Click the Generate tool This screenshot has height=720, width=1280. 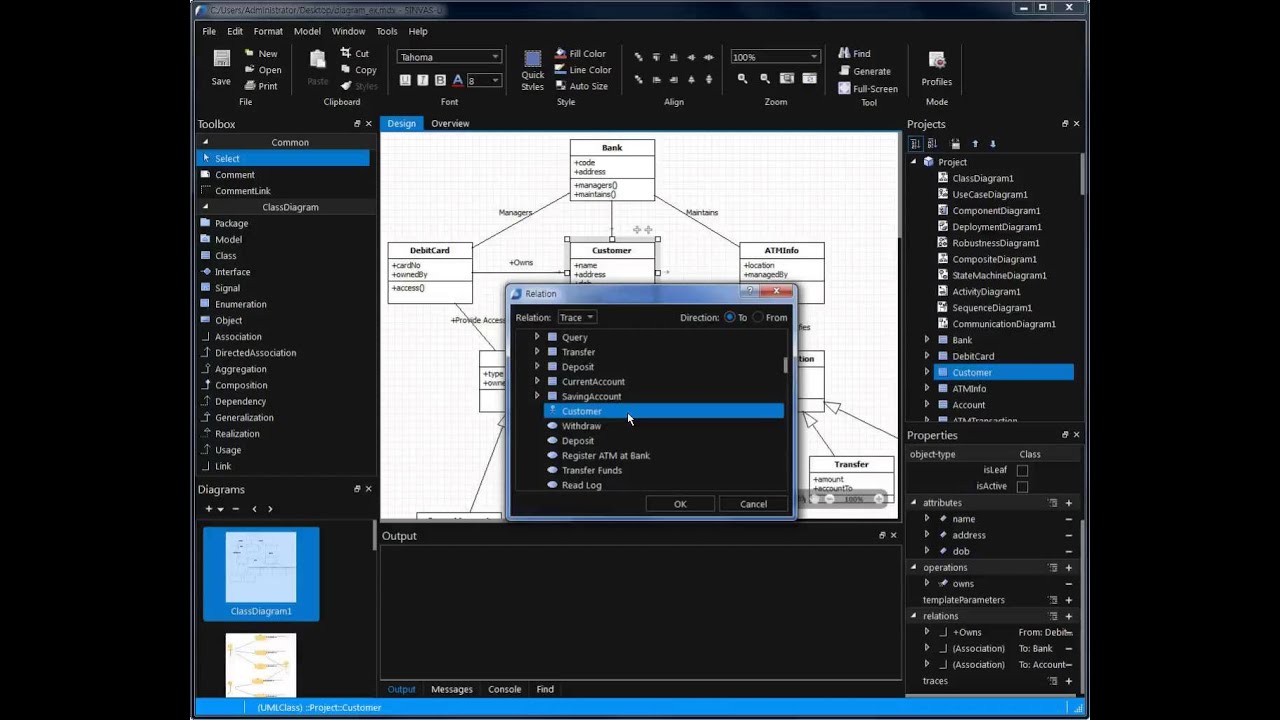tap(864, 71)
